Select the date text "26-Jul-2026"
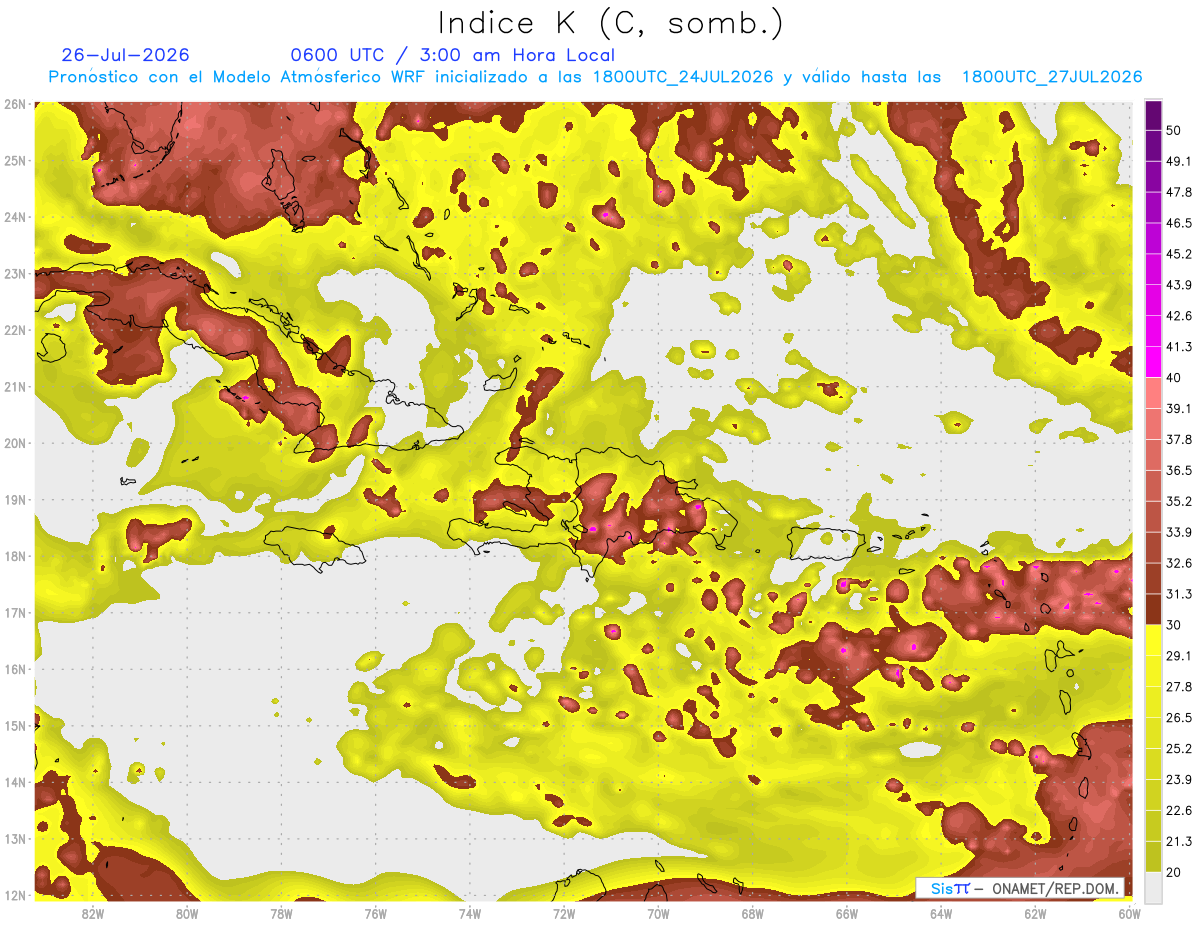Screen dimensions: 1200x927 click(125, 55)
